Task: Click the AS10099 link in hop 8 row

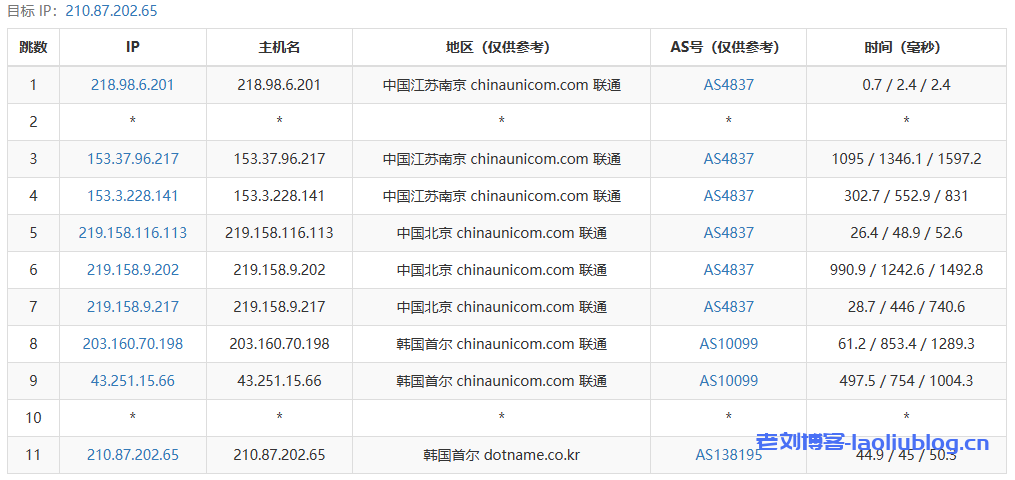Action: (728, 344)
